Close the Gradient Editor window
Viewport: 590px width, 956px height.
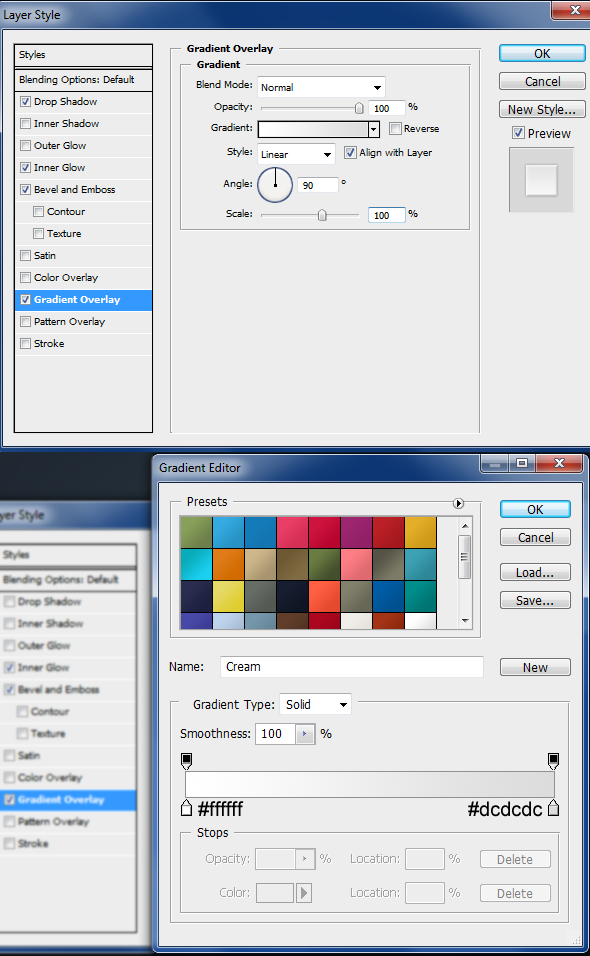pyautogui.click(x=559, y=463)
